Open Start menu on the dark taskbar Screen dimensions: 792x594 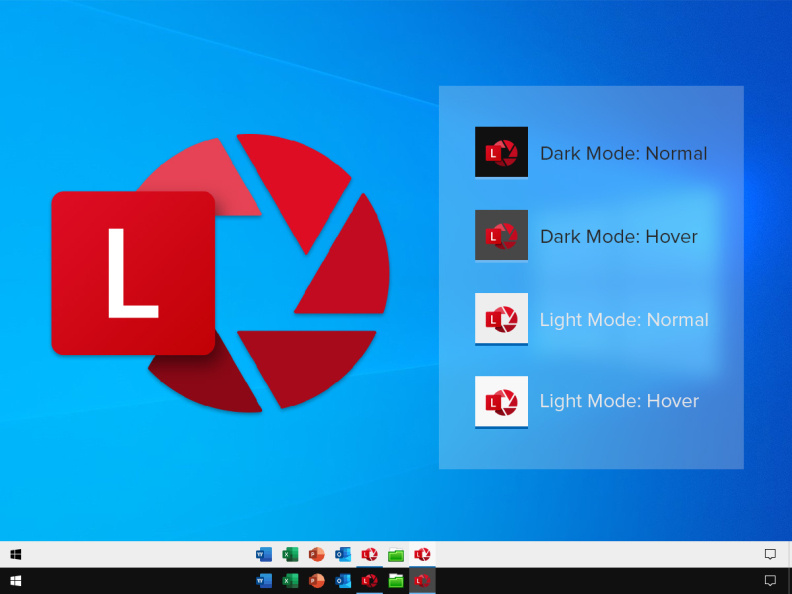(16, 580)
